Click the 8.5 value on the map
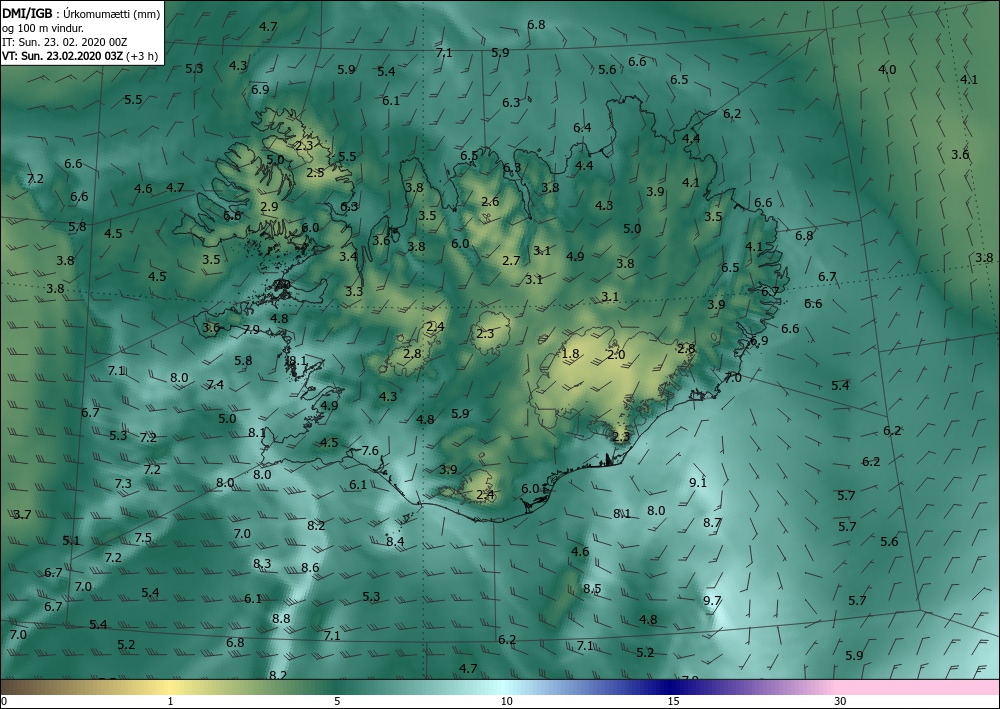This screenshot has height=709, width=1000. [592, 588]
